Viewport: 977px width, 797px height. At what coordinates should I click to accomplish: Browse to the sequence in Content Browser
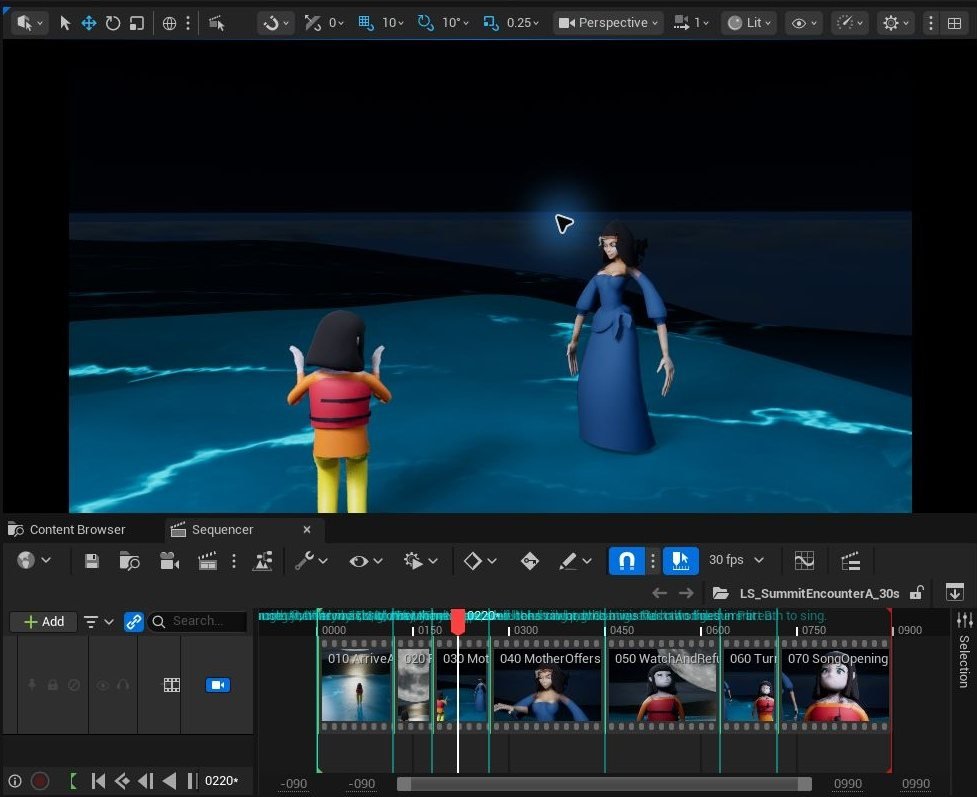(x=129, y=561)
